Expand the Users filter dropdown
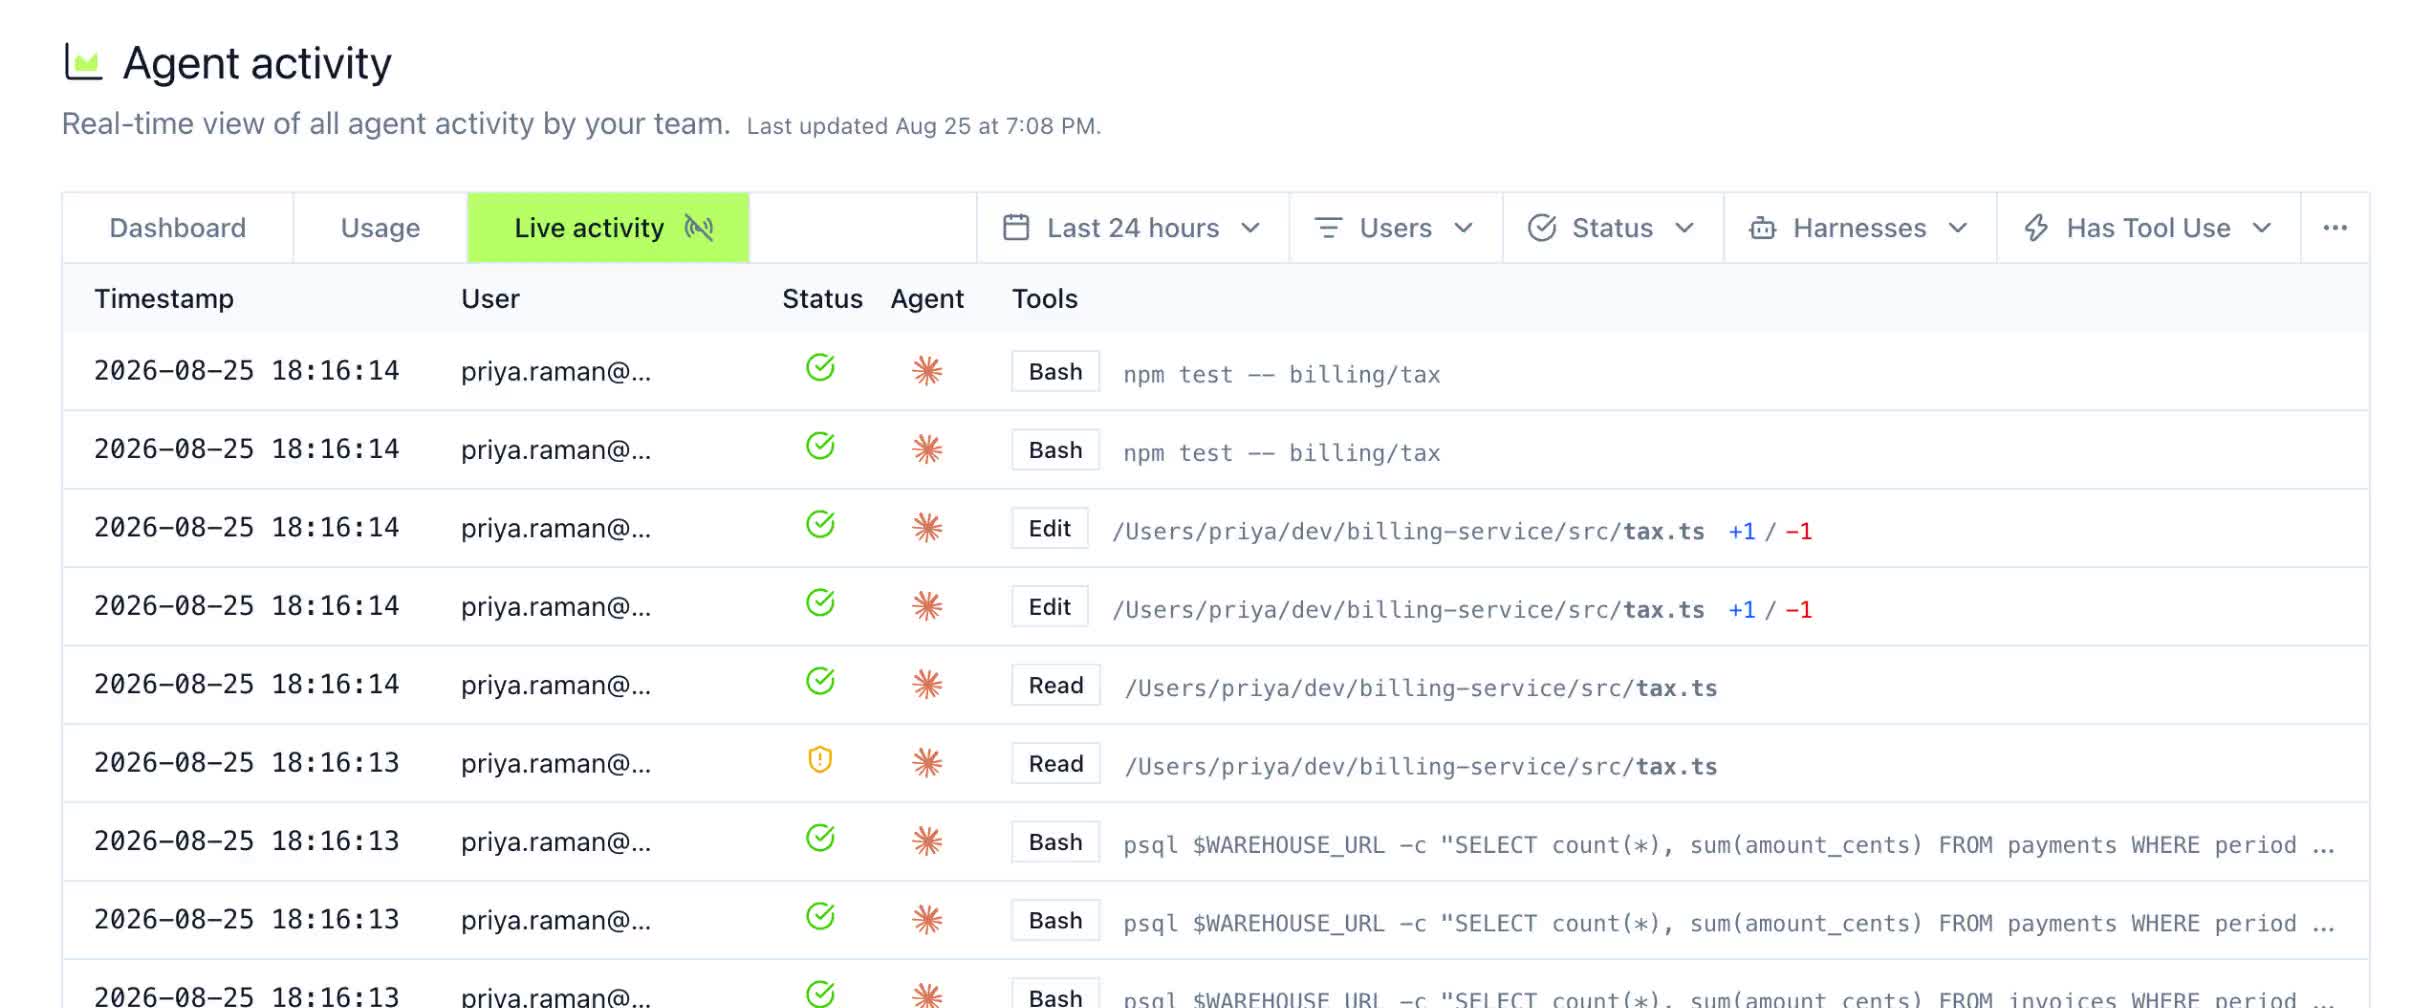Image resolution: width=2432 pixels, height=1008 pixels. pos(1395,228)
